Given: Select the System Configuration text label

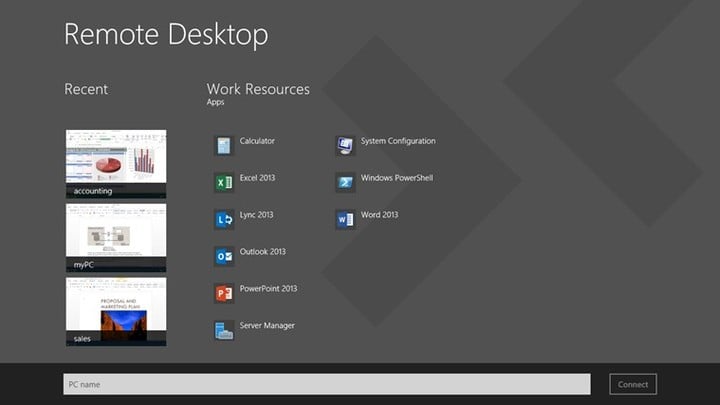Looking at the screenshot, I should (398, 141).
